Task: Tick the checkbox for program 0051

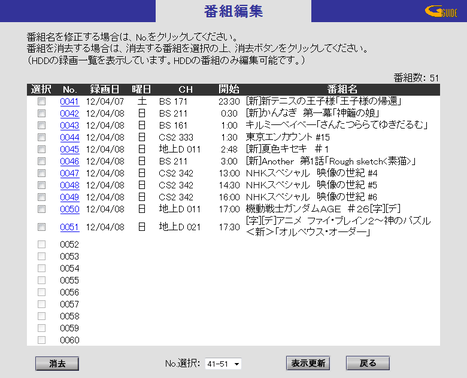Action: pos(41,227)
